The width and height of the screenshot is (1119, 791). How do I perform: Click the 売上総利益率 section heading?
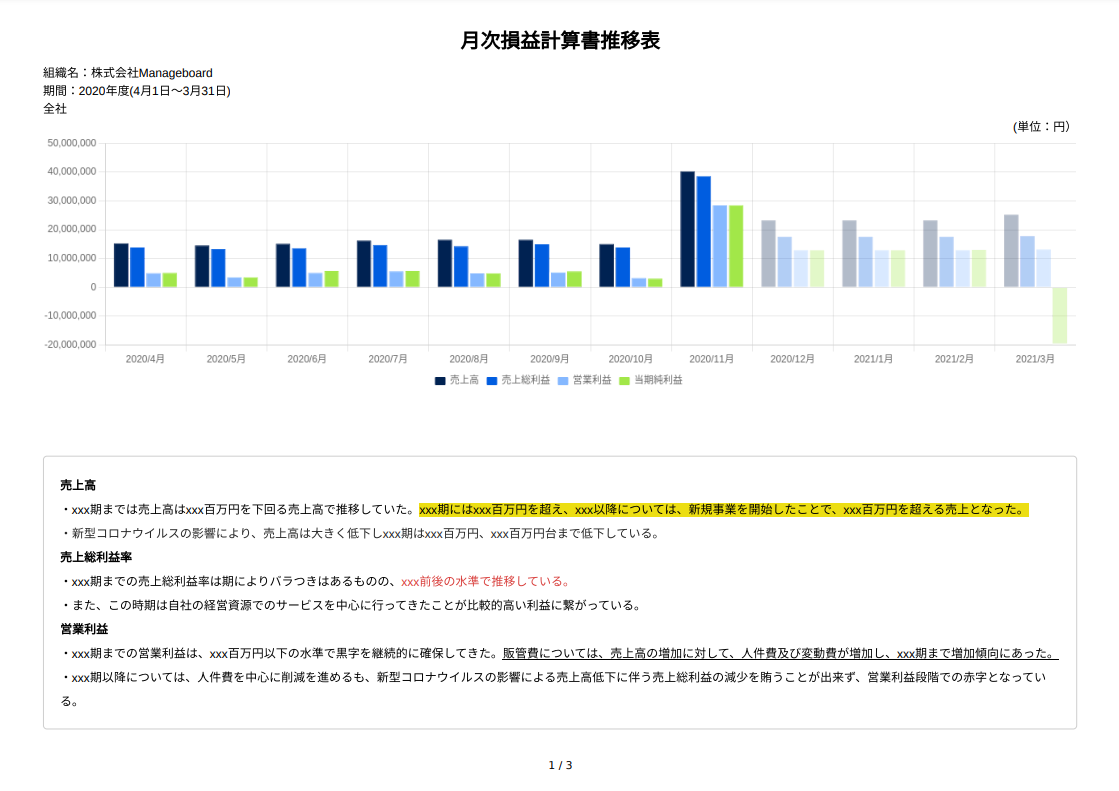pyautogui.click(x=96, y=558)
